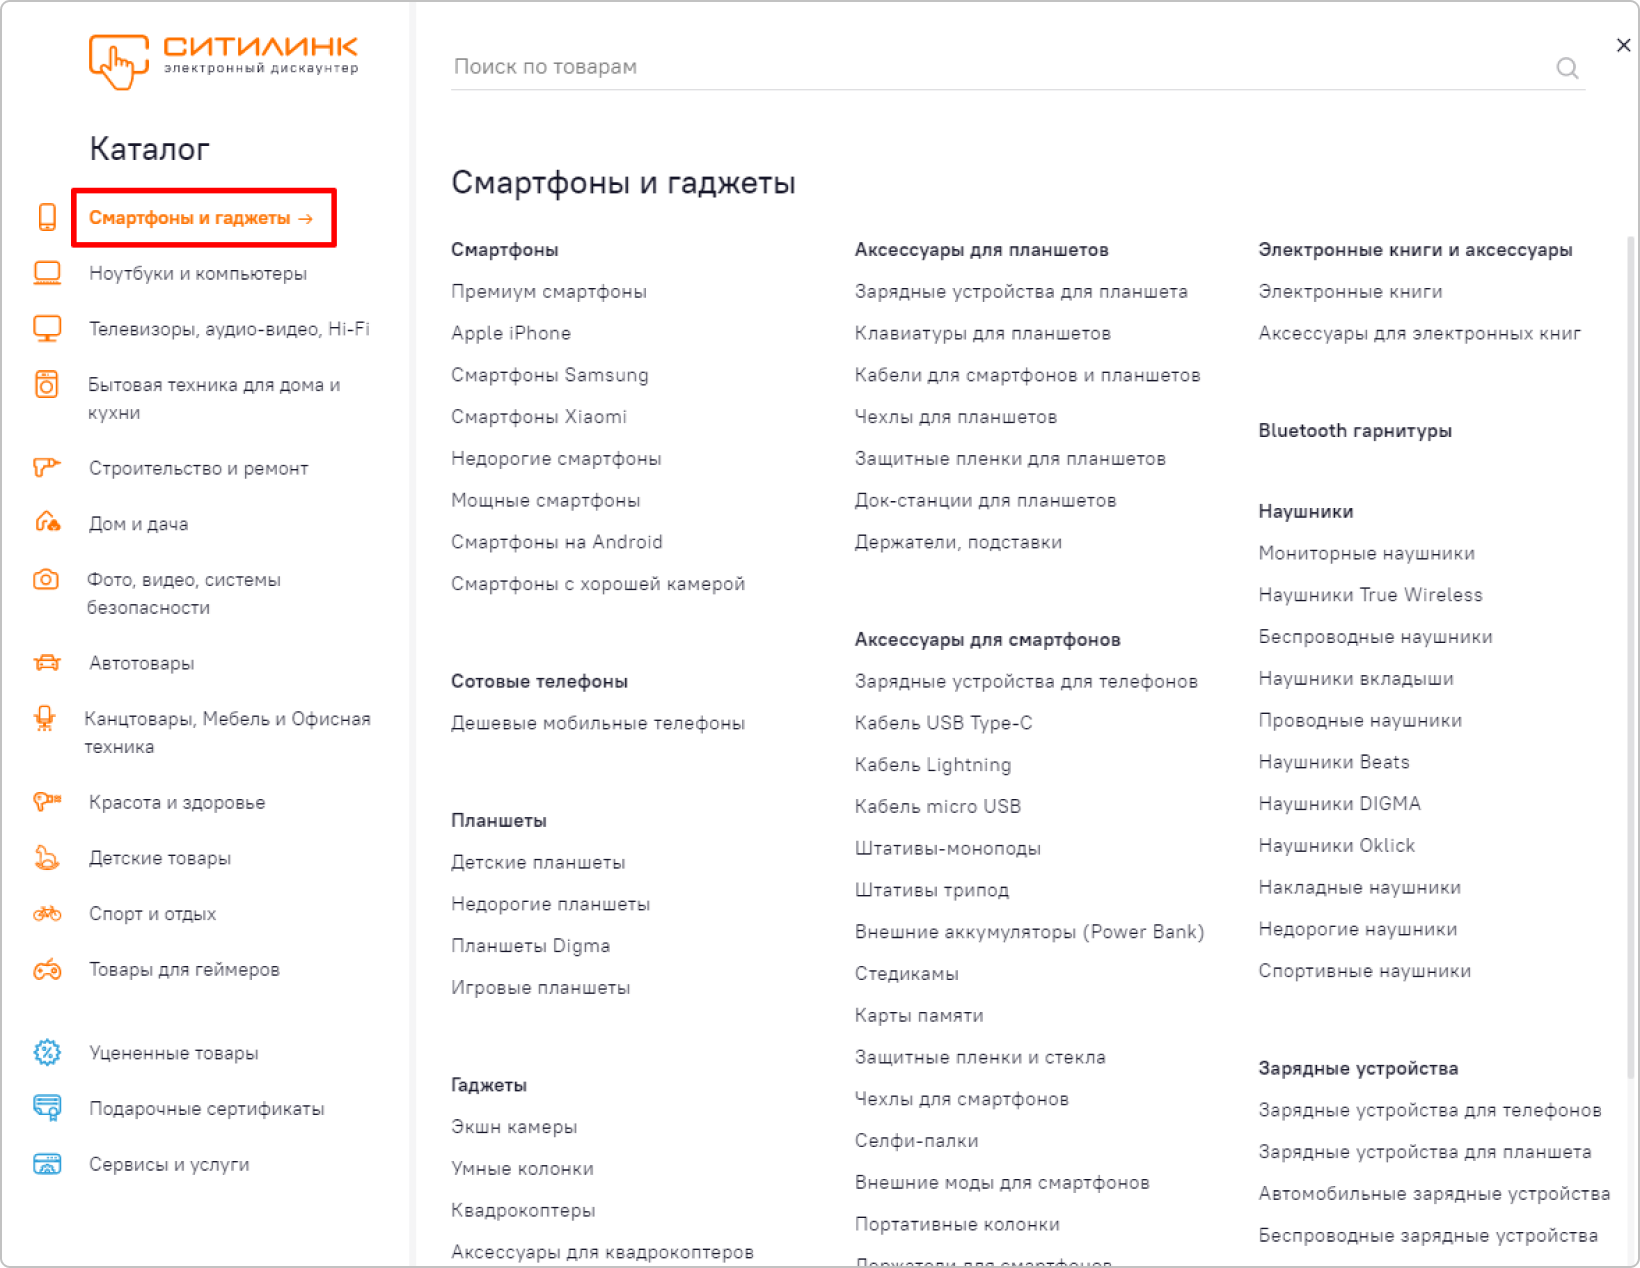Viewport: 1640px width, 1268px height.
Task: Open the Apple iPhone link
Action: pyautogui.click(x=511, y=333)
